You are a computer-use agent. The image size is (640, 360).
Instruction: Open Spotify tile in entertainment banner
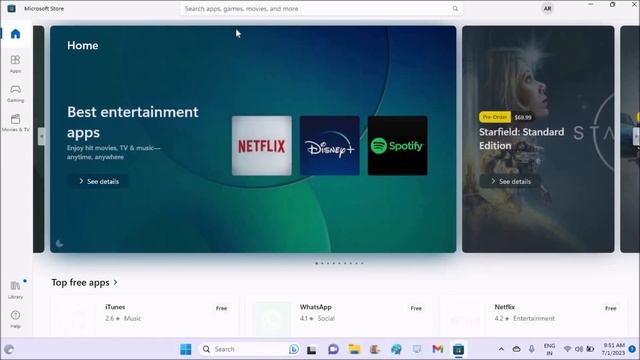398,146
